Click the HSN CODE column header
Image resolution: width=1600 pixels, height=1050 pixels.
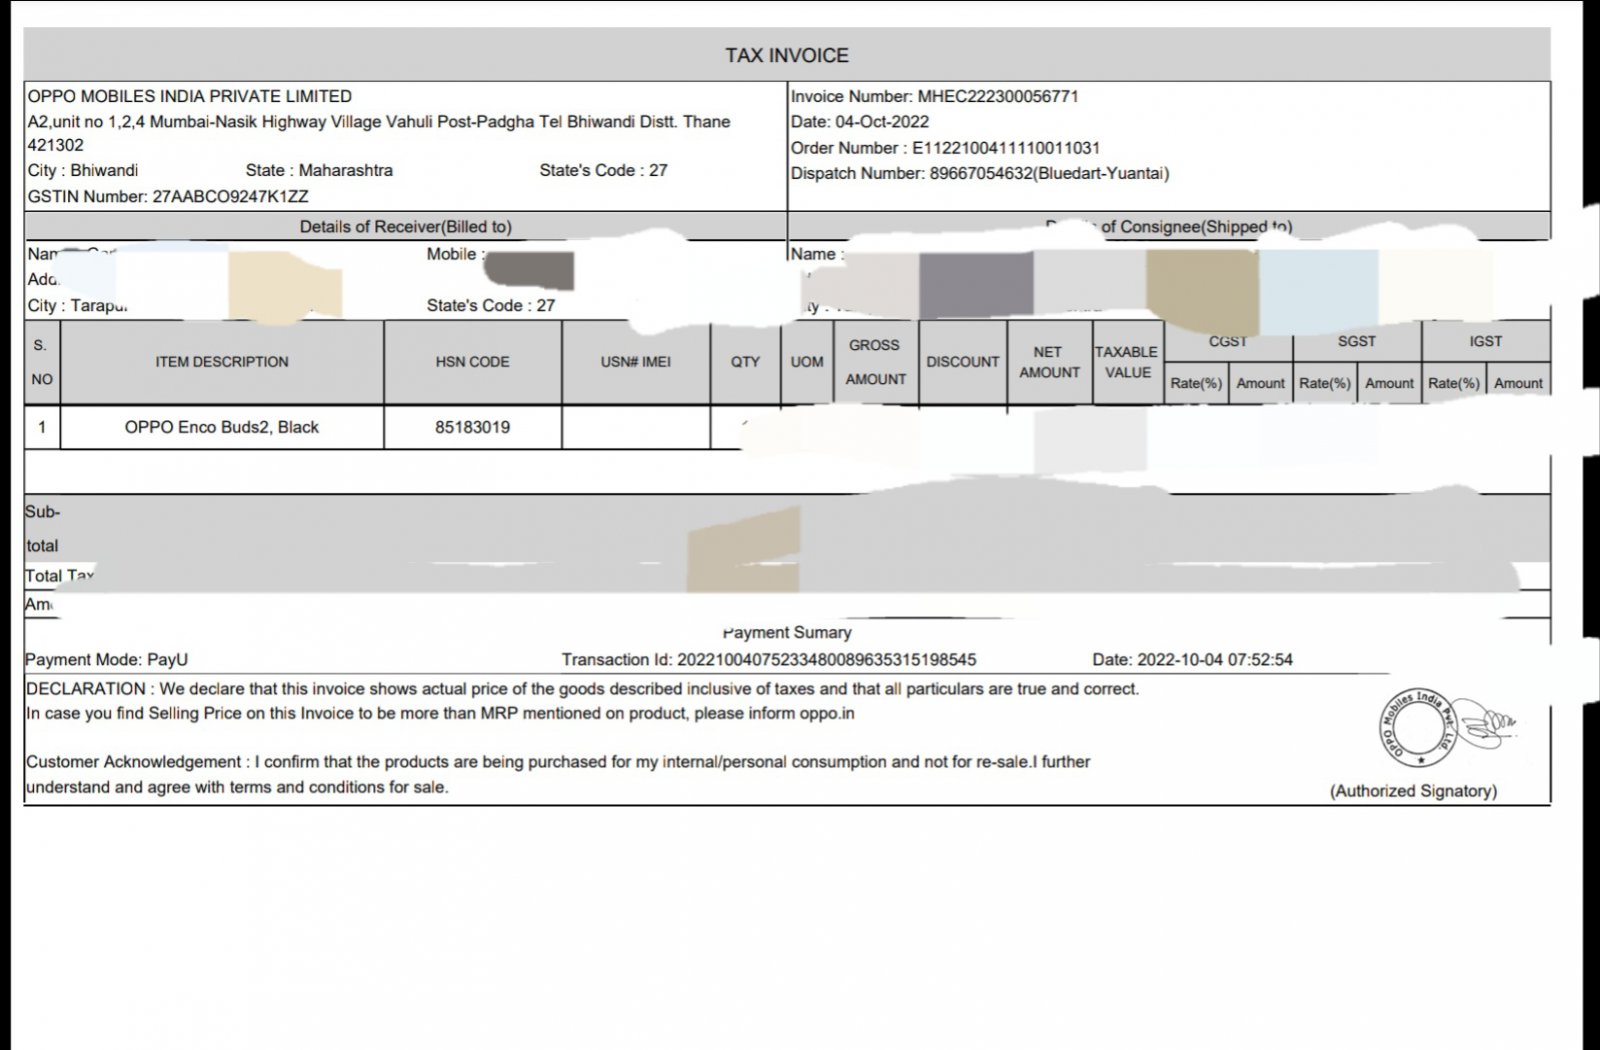[472, 362]
